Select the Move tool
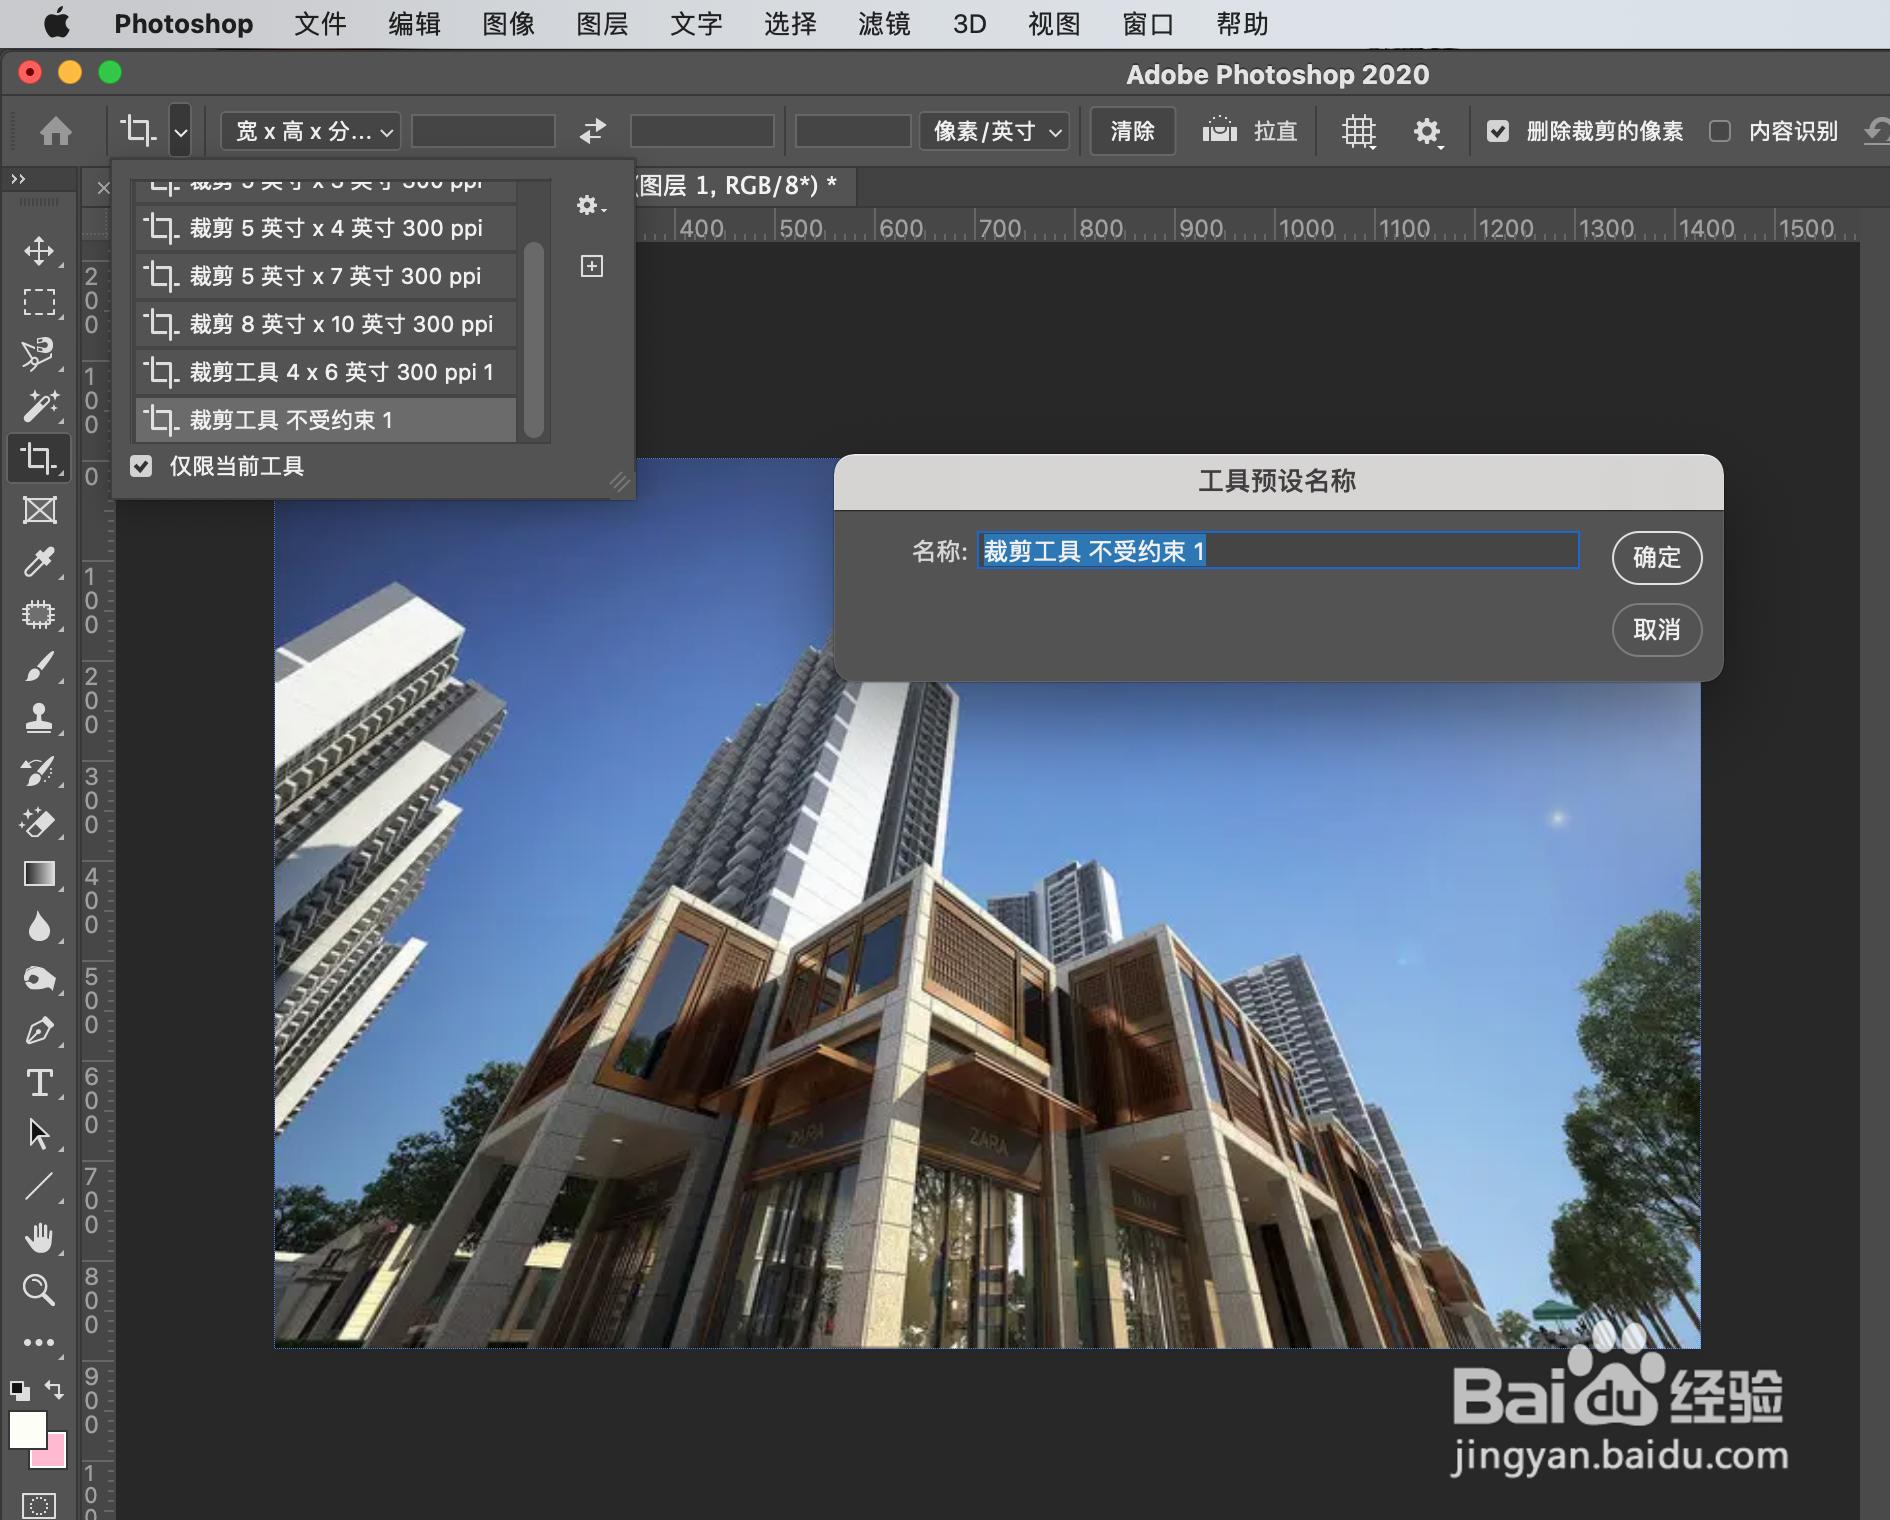The height and width of the screenshot is (1520, 1890). pos(39,251)
